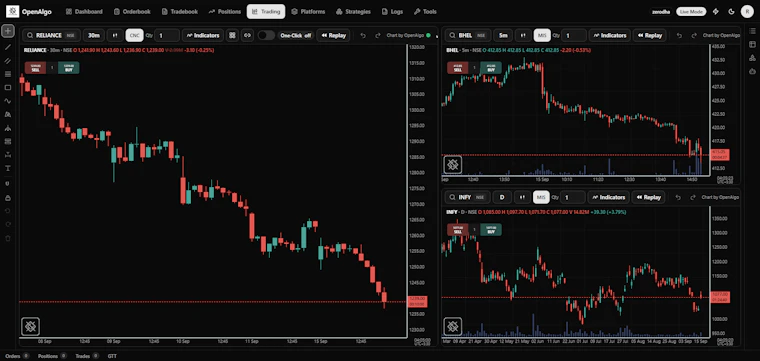This screenshot has height=361, width=760.
Task: Click BUY button on RELIANCE chart
Action: click(x=69, y=68)
